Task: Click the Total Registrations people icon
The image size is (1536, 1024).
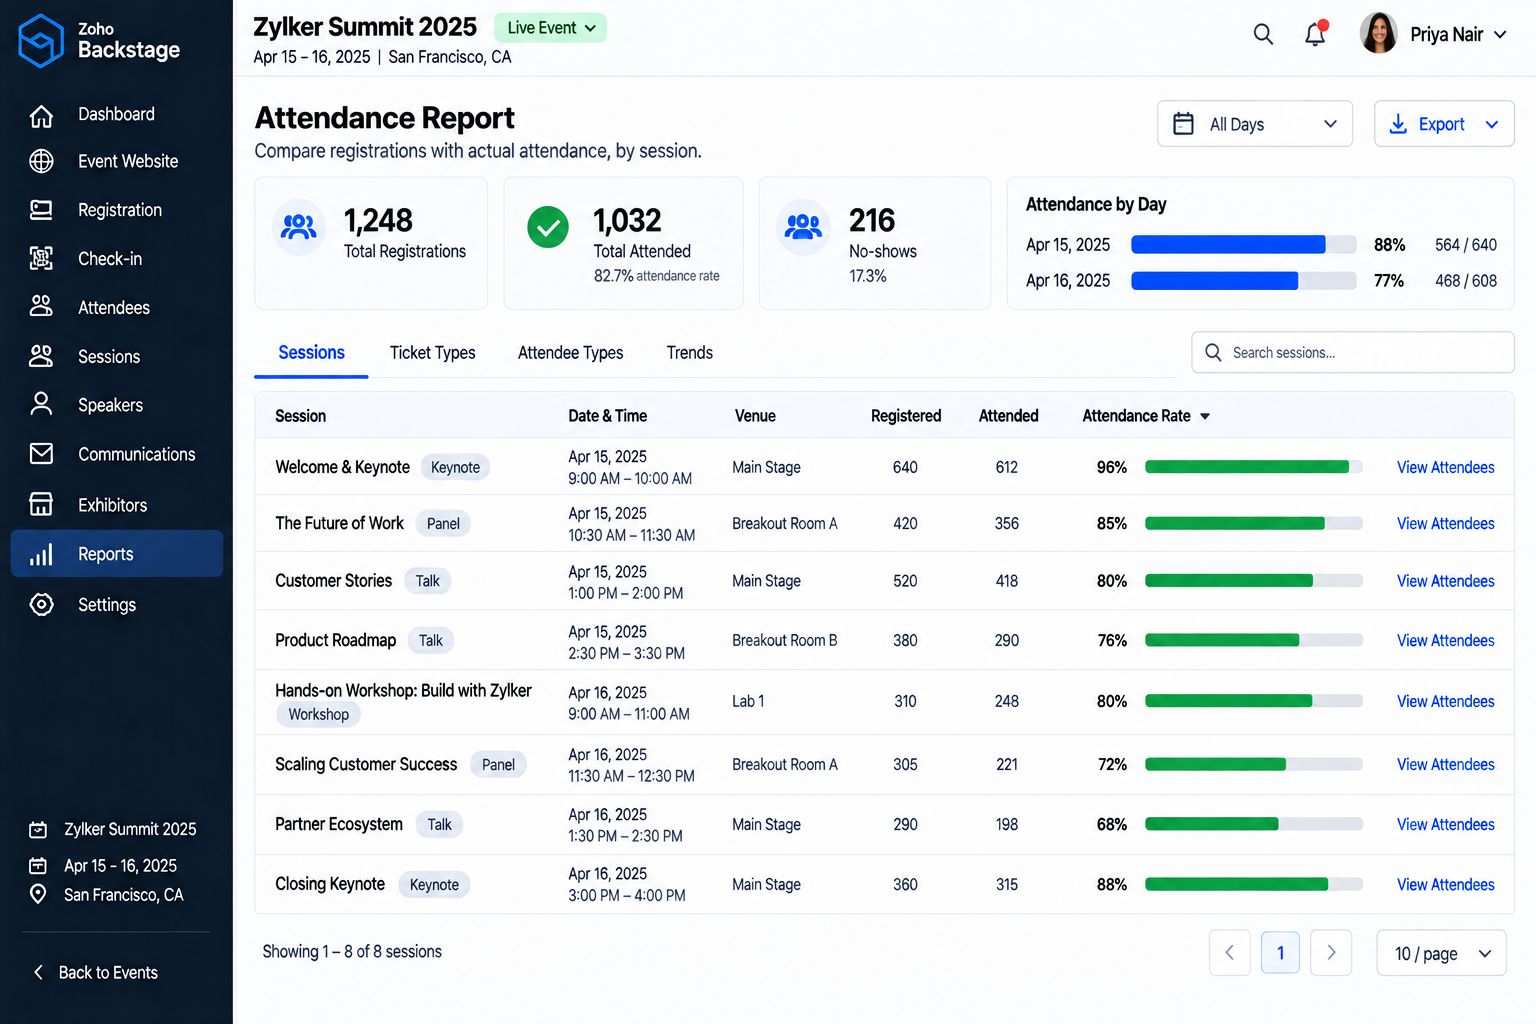Action: [298, 227]
